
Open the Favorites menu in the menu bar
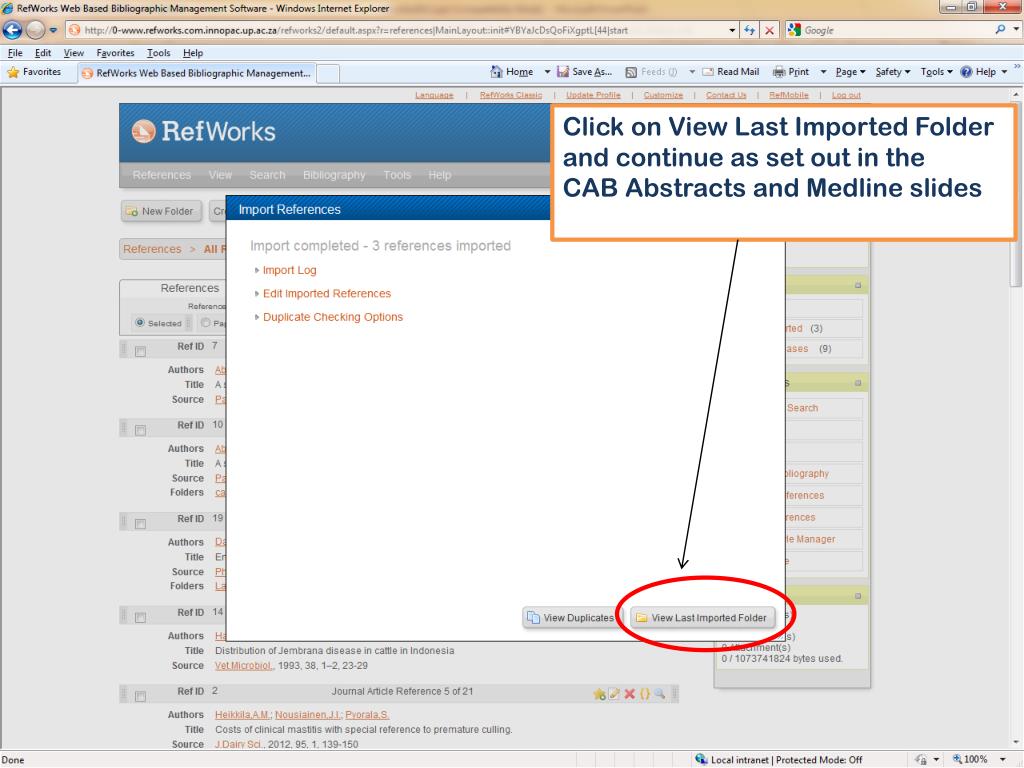pyautogui.click(x=116, y=53)
